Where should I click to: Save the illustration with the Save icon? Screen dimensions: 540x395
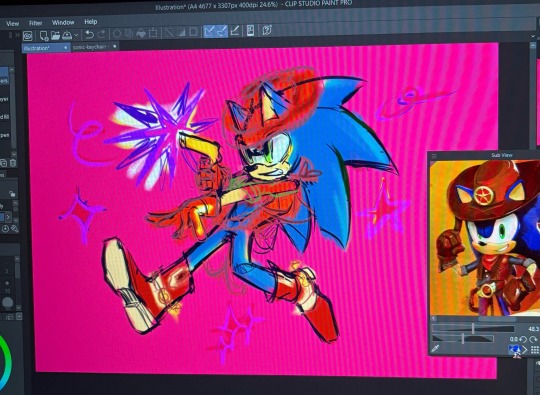[x=67, y=35]
